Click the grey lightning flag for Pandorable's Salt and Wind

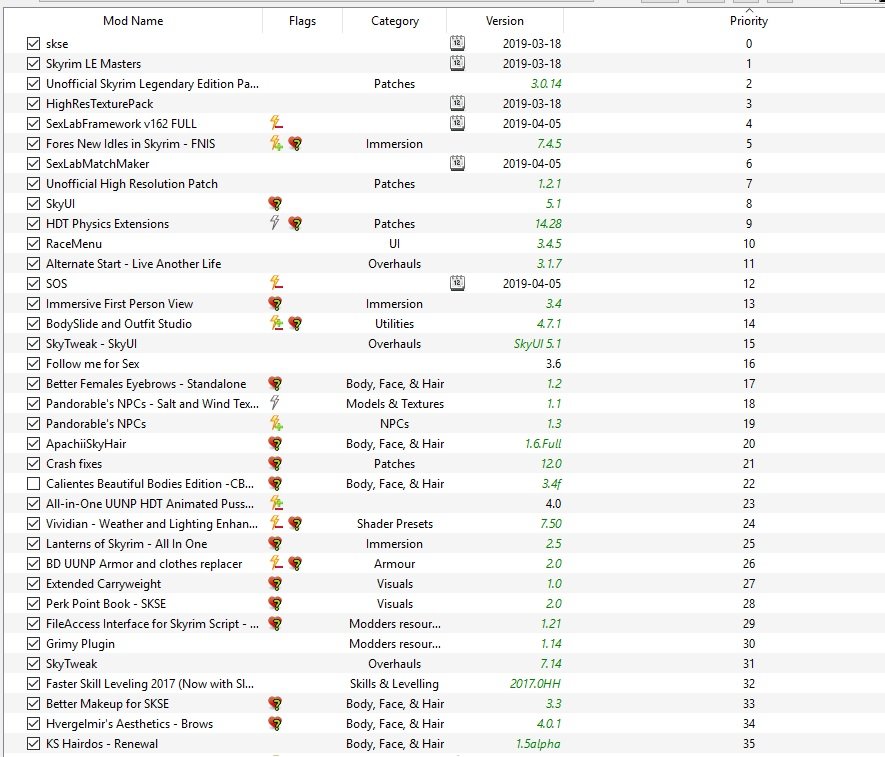tap(274, 402)
